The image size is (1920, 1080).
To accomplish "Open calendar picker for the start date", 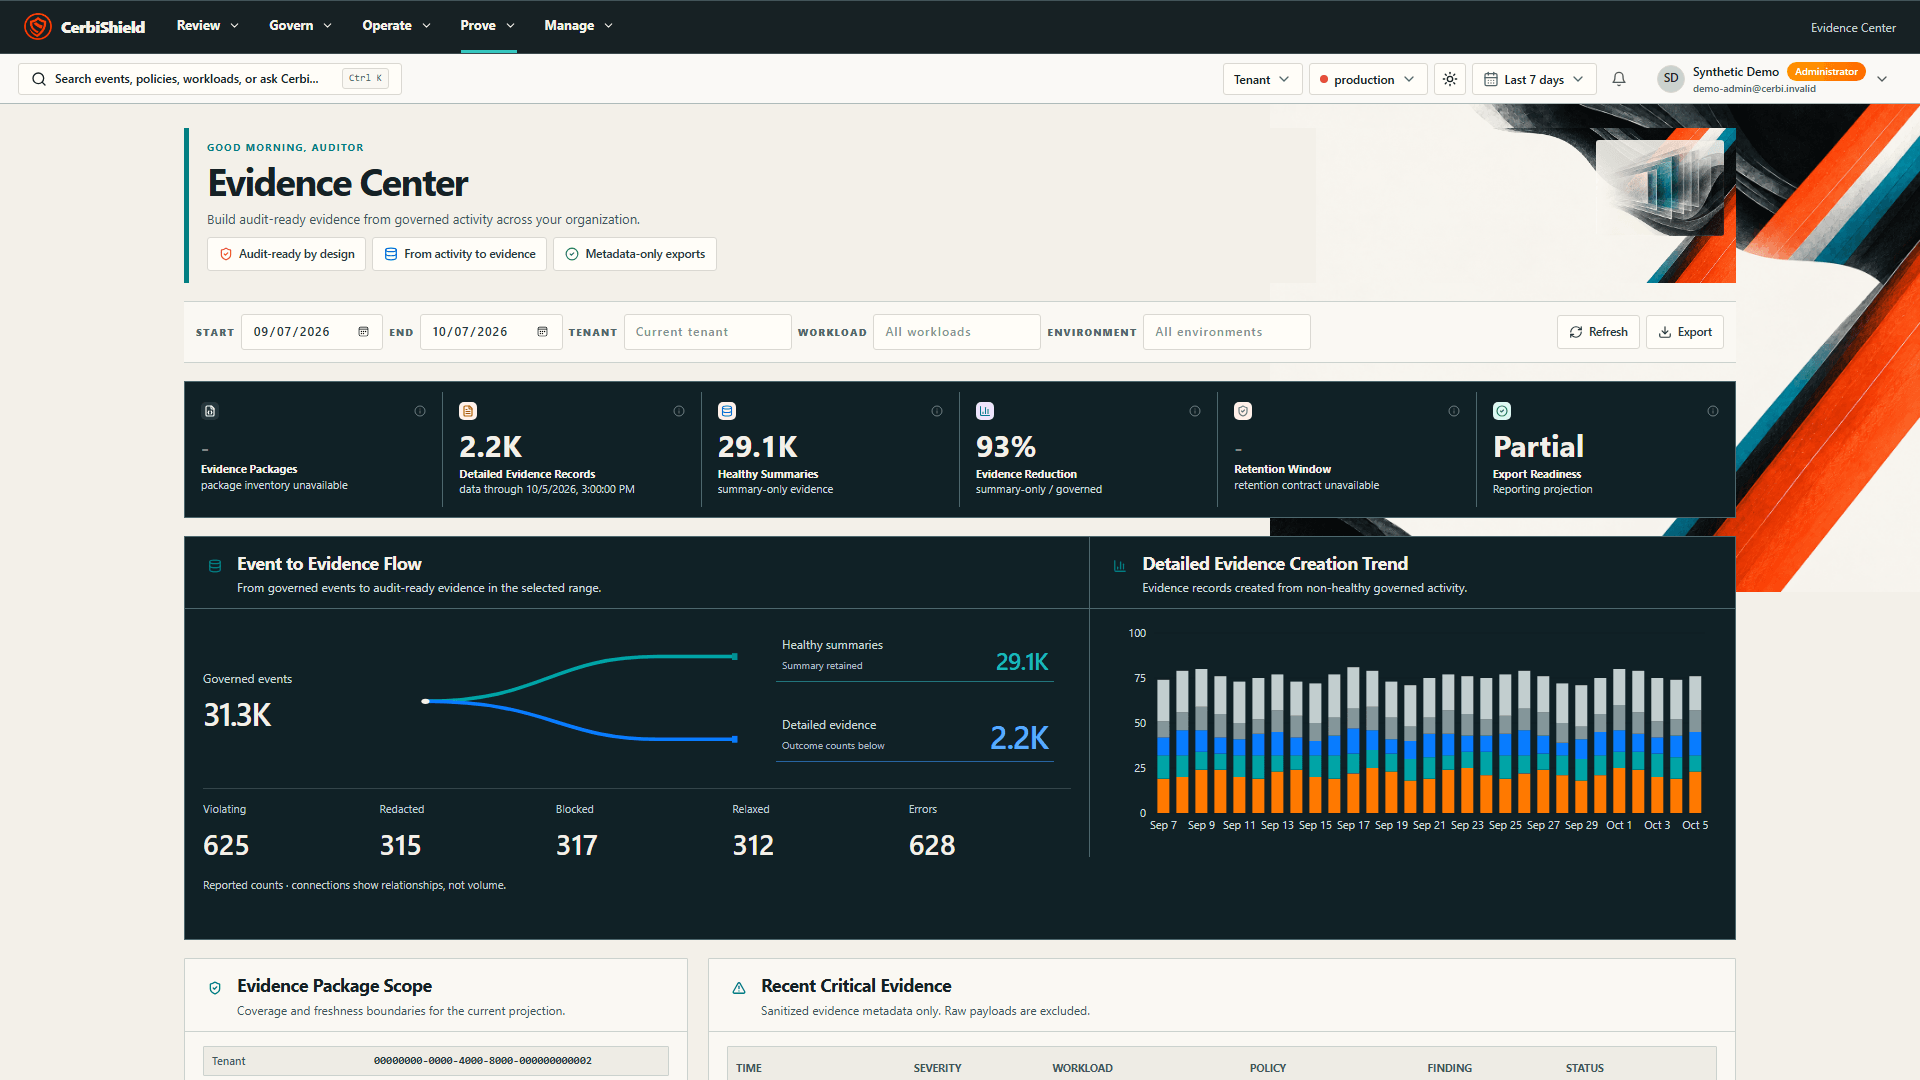I will 363,332.
